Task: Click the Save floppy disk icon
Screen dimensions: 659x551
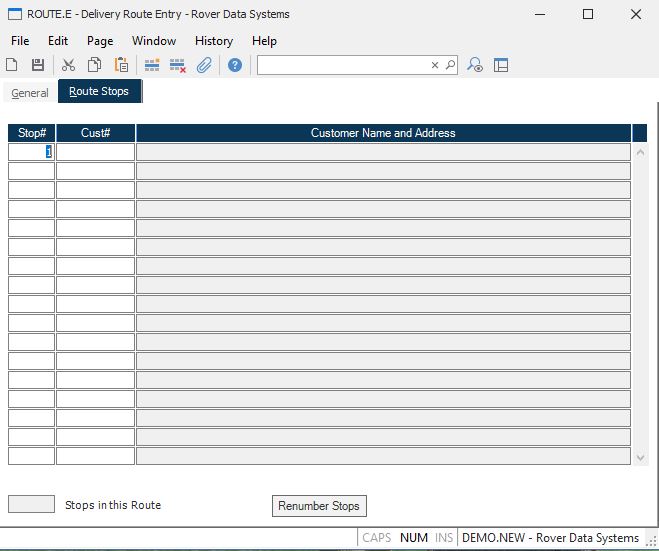Action: click(x=38, y=65)
